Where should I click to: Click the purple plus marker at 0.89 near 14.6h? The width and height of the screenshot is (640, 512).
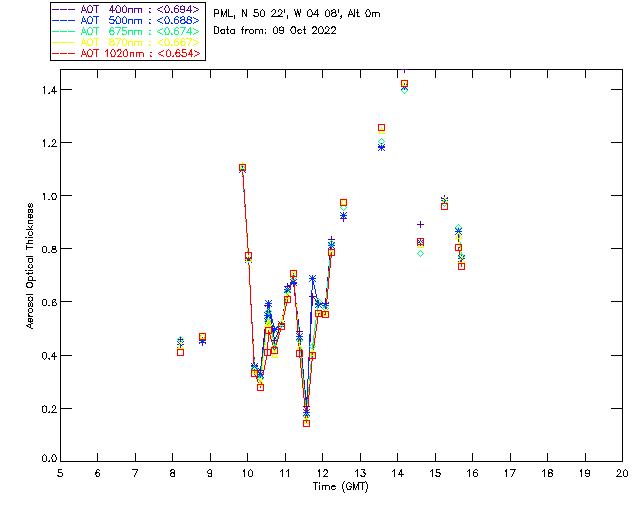(x=420, y=225)
